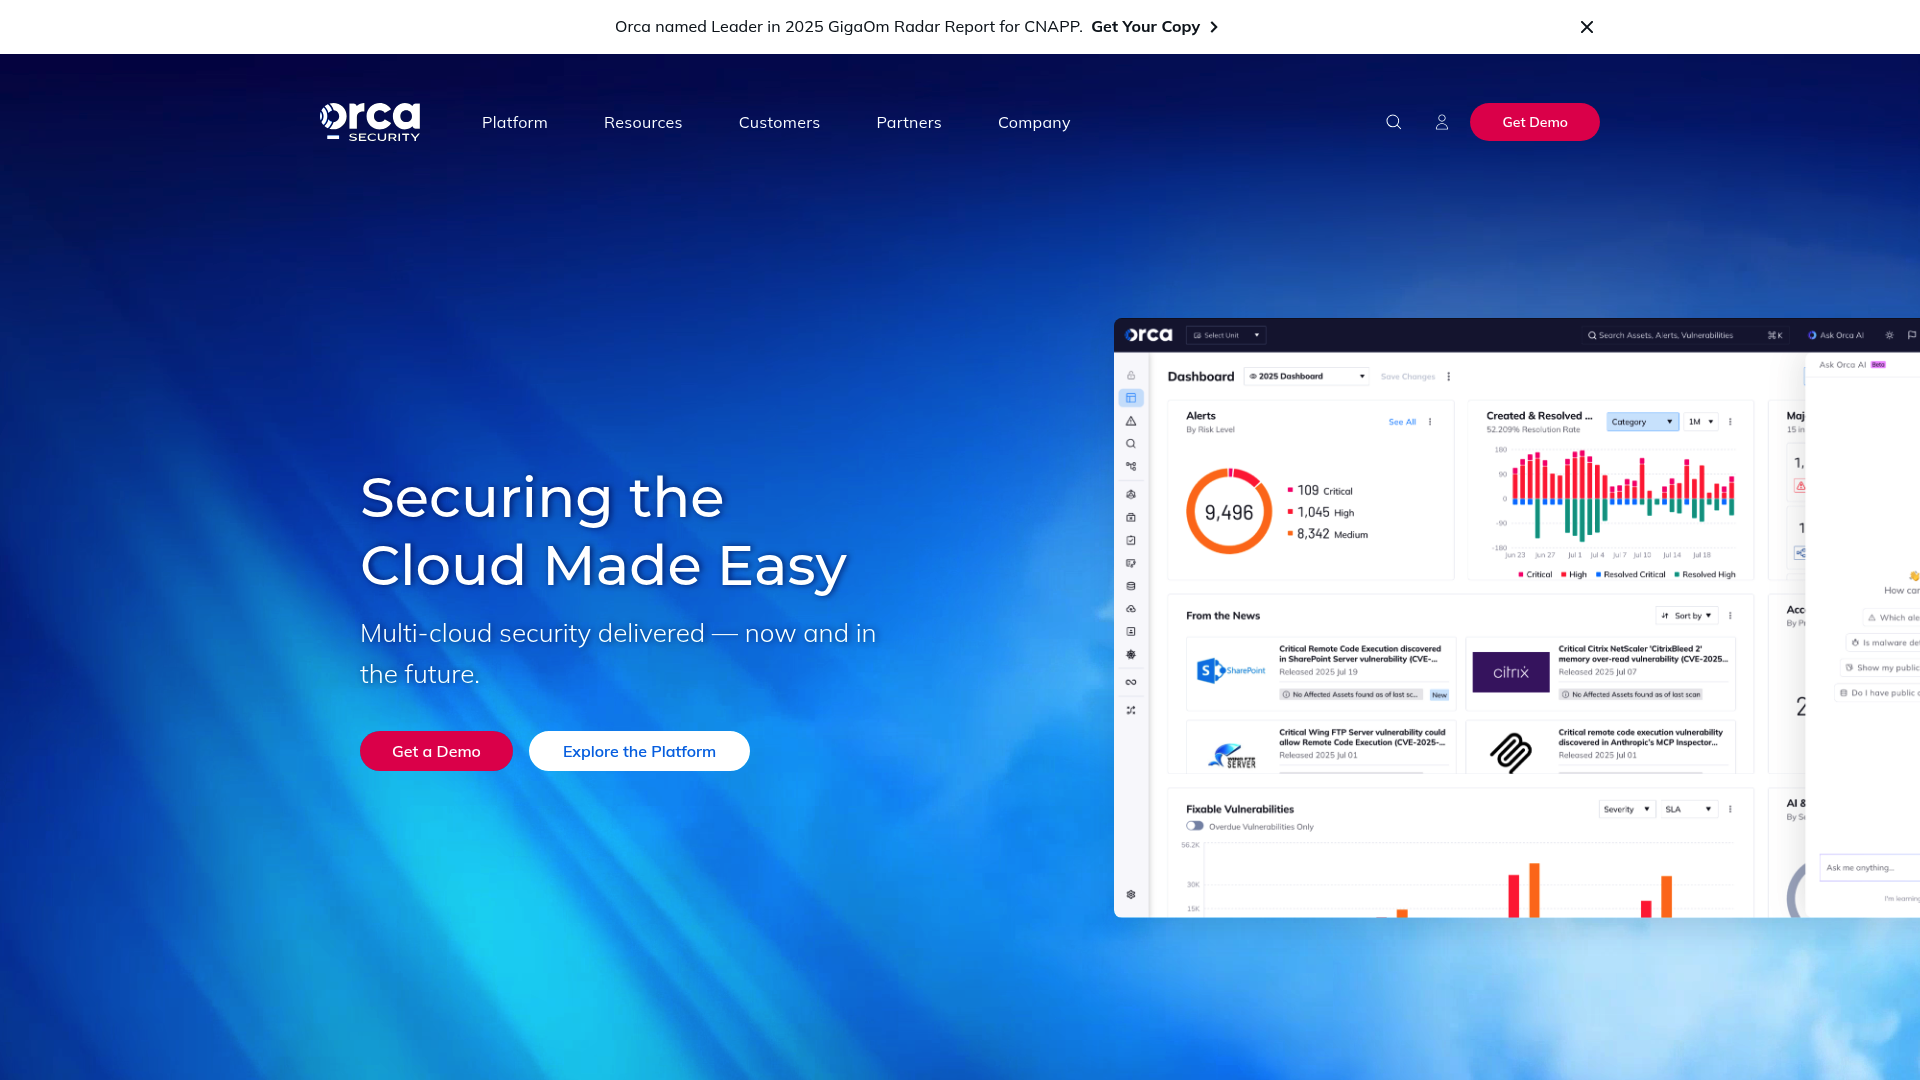This screenshot has height=1080, width=1920.
Task: Click the dashboard preview's sidebar lock icon
Action: click(1131, 376)
